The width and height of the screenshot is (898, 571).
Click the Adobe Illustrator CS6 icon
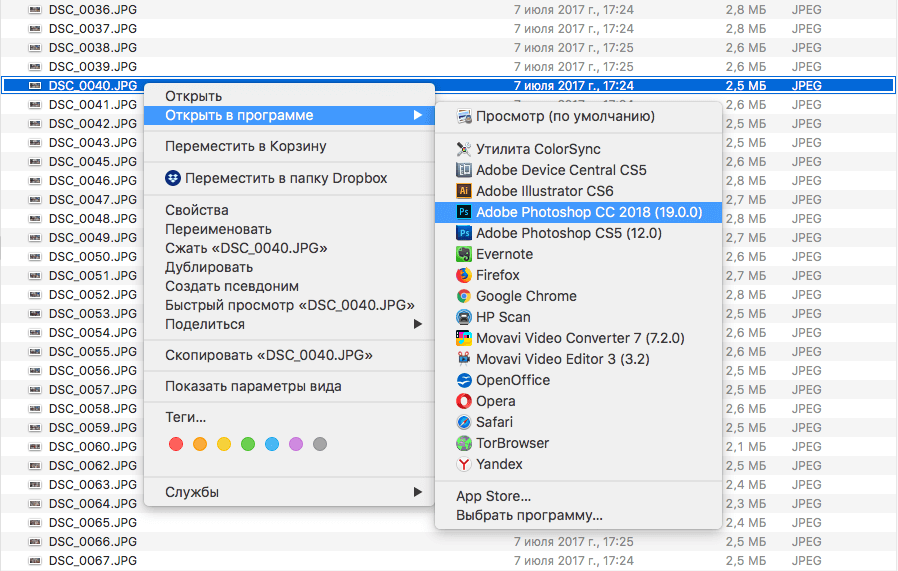click(x=464, y=191)
